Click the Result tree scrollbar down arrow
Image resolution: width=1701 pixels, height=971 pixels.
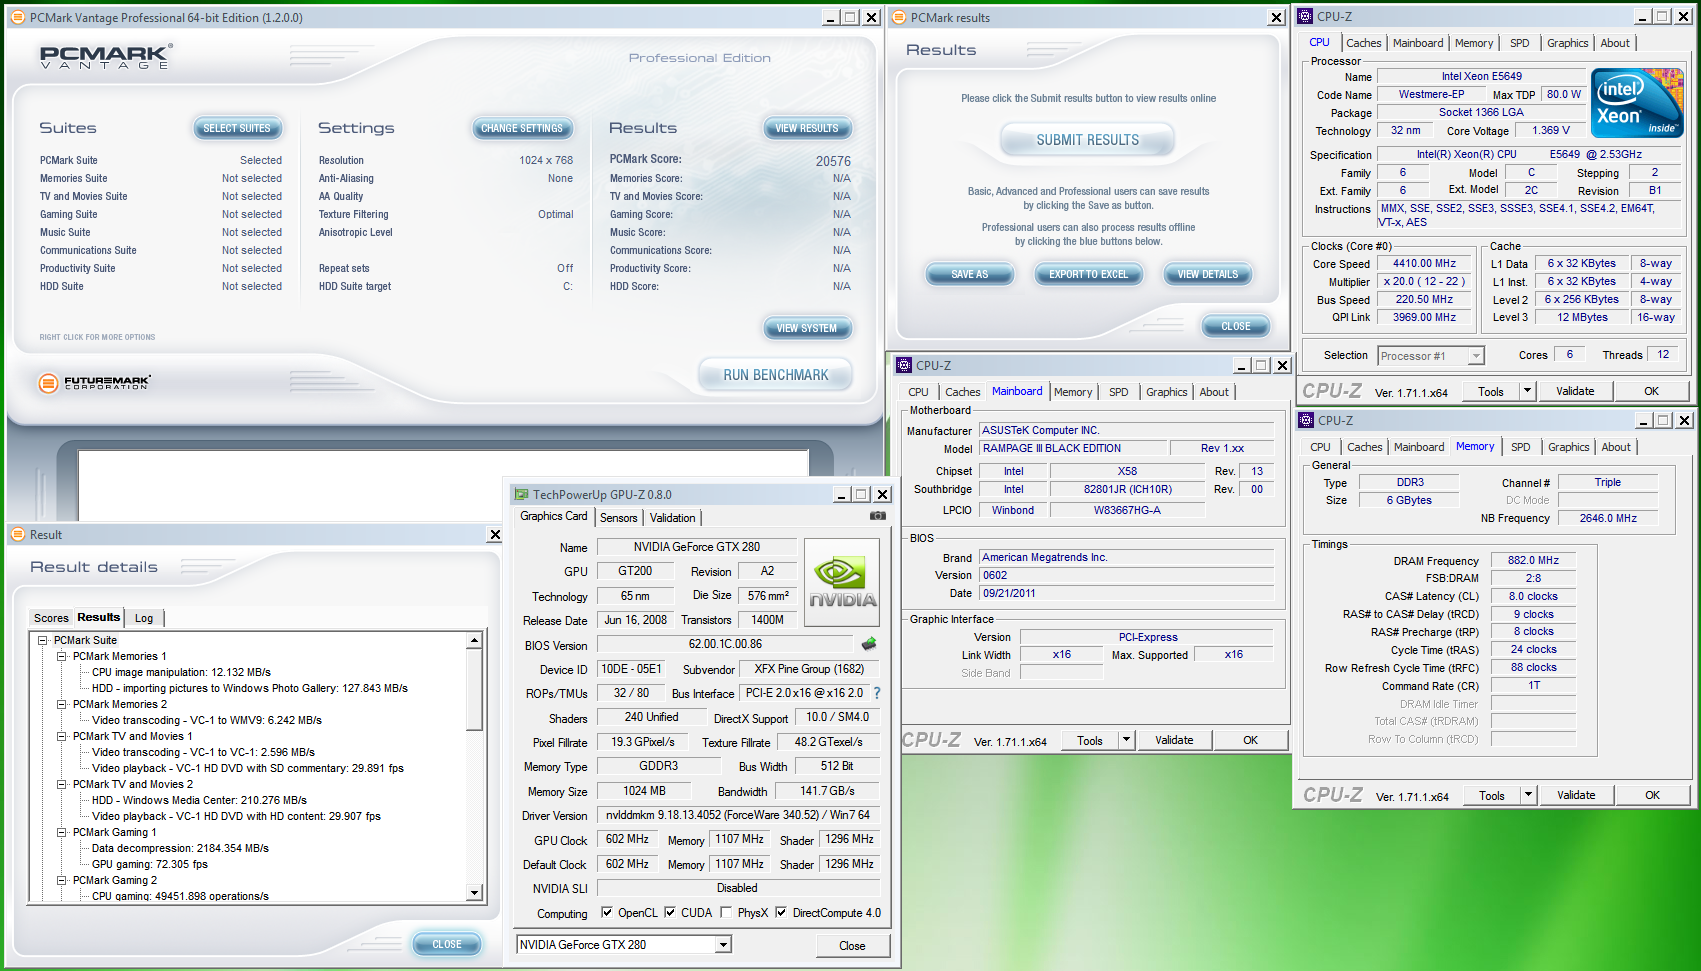click(x=474, y=893)
